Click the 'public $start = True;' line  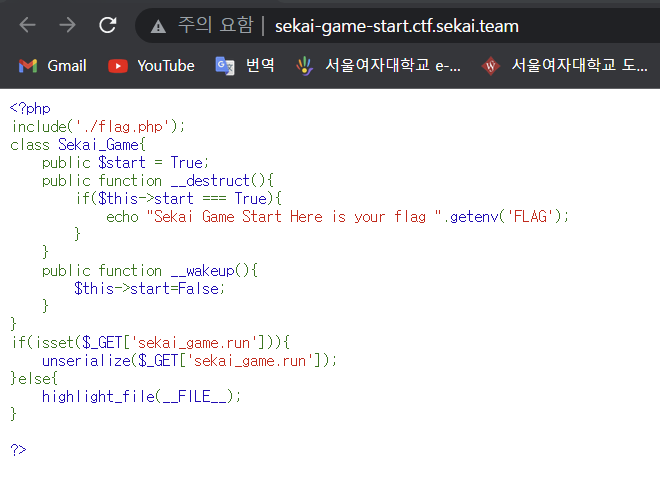point(125,162)
